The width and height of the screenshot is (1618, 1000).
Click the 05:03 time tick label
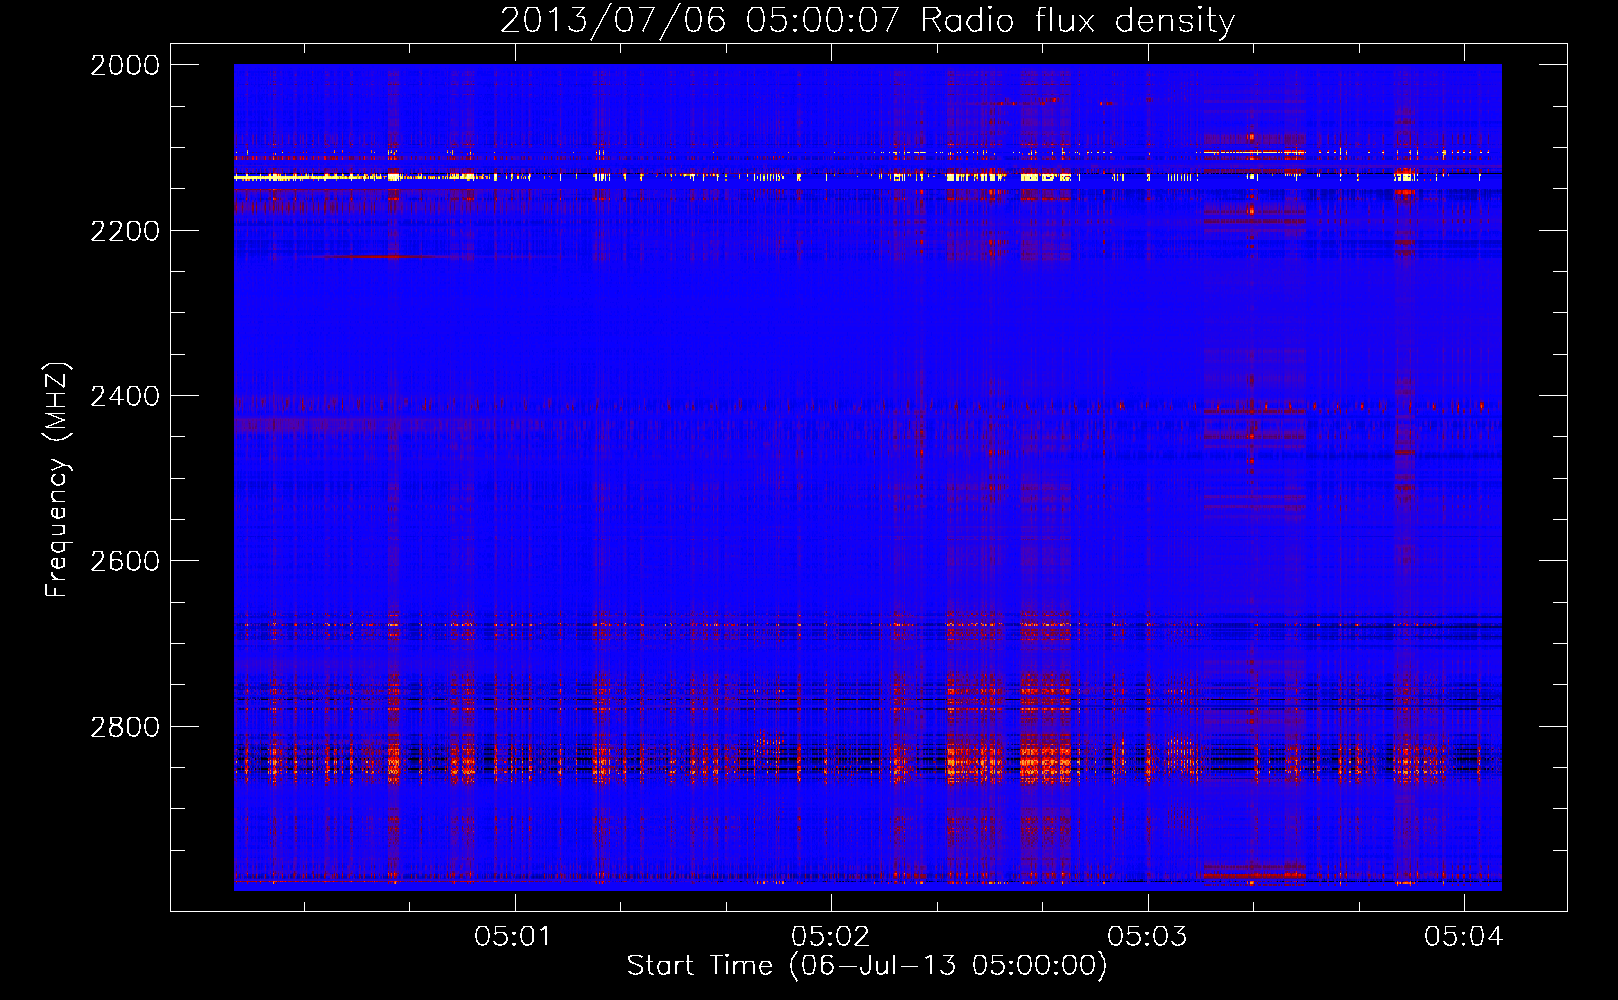pyautogui.click(x=1148, y=936)
